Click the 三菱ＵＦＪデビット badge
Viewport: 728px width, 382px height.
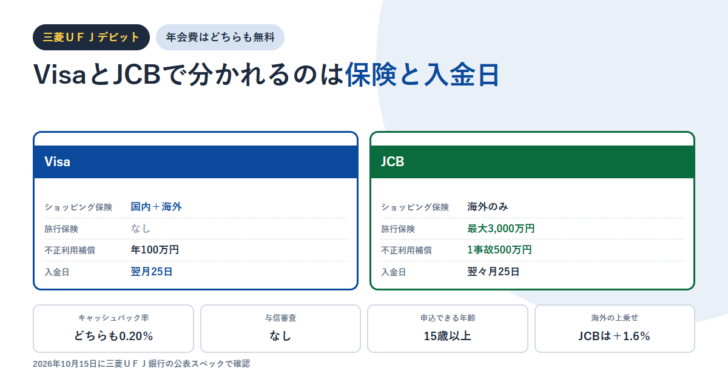[91, 37]
